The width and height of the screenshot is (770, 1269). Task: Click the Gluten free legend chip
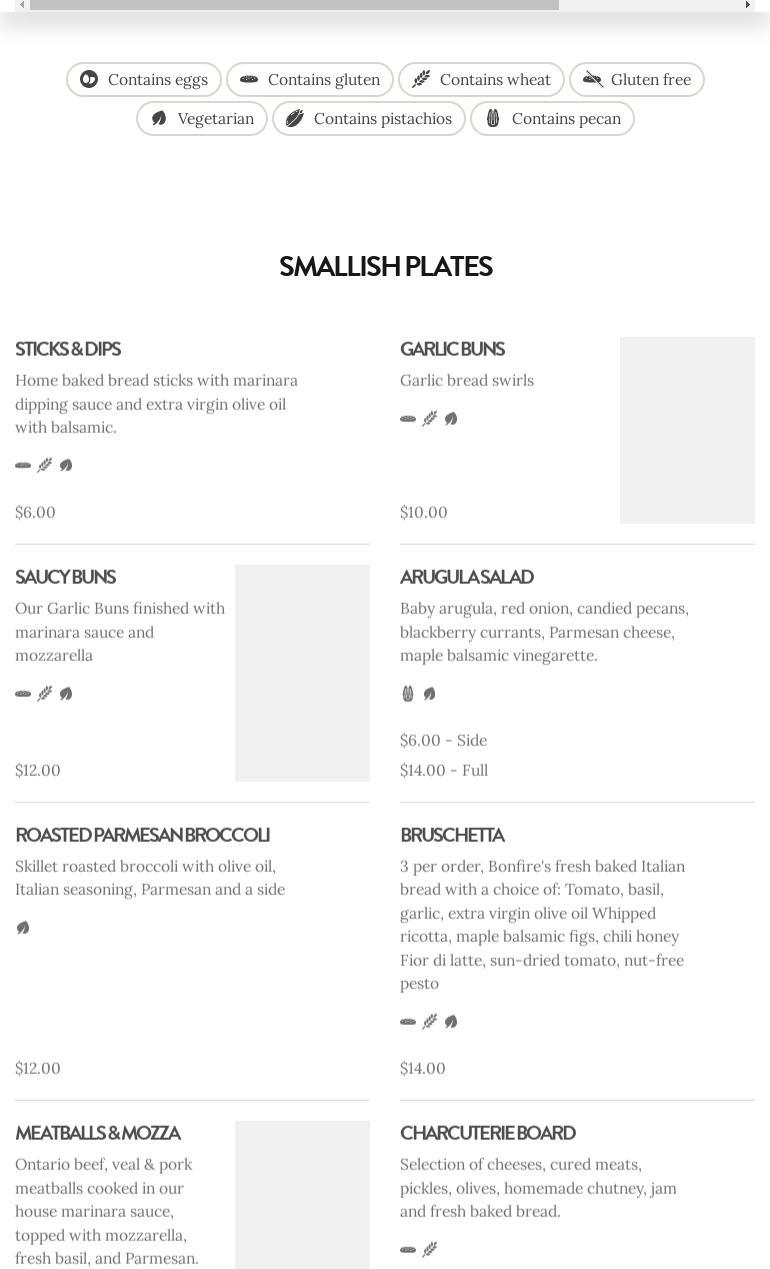coord(637,80)
